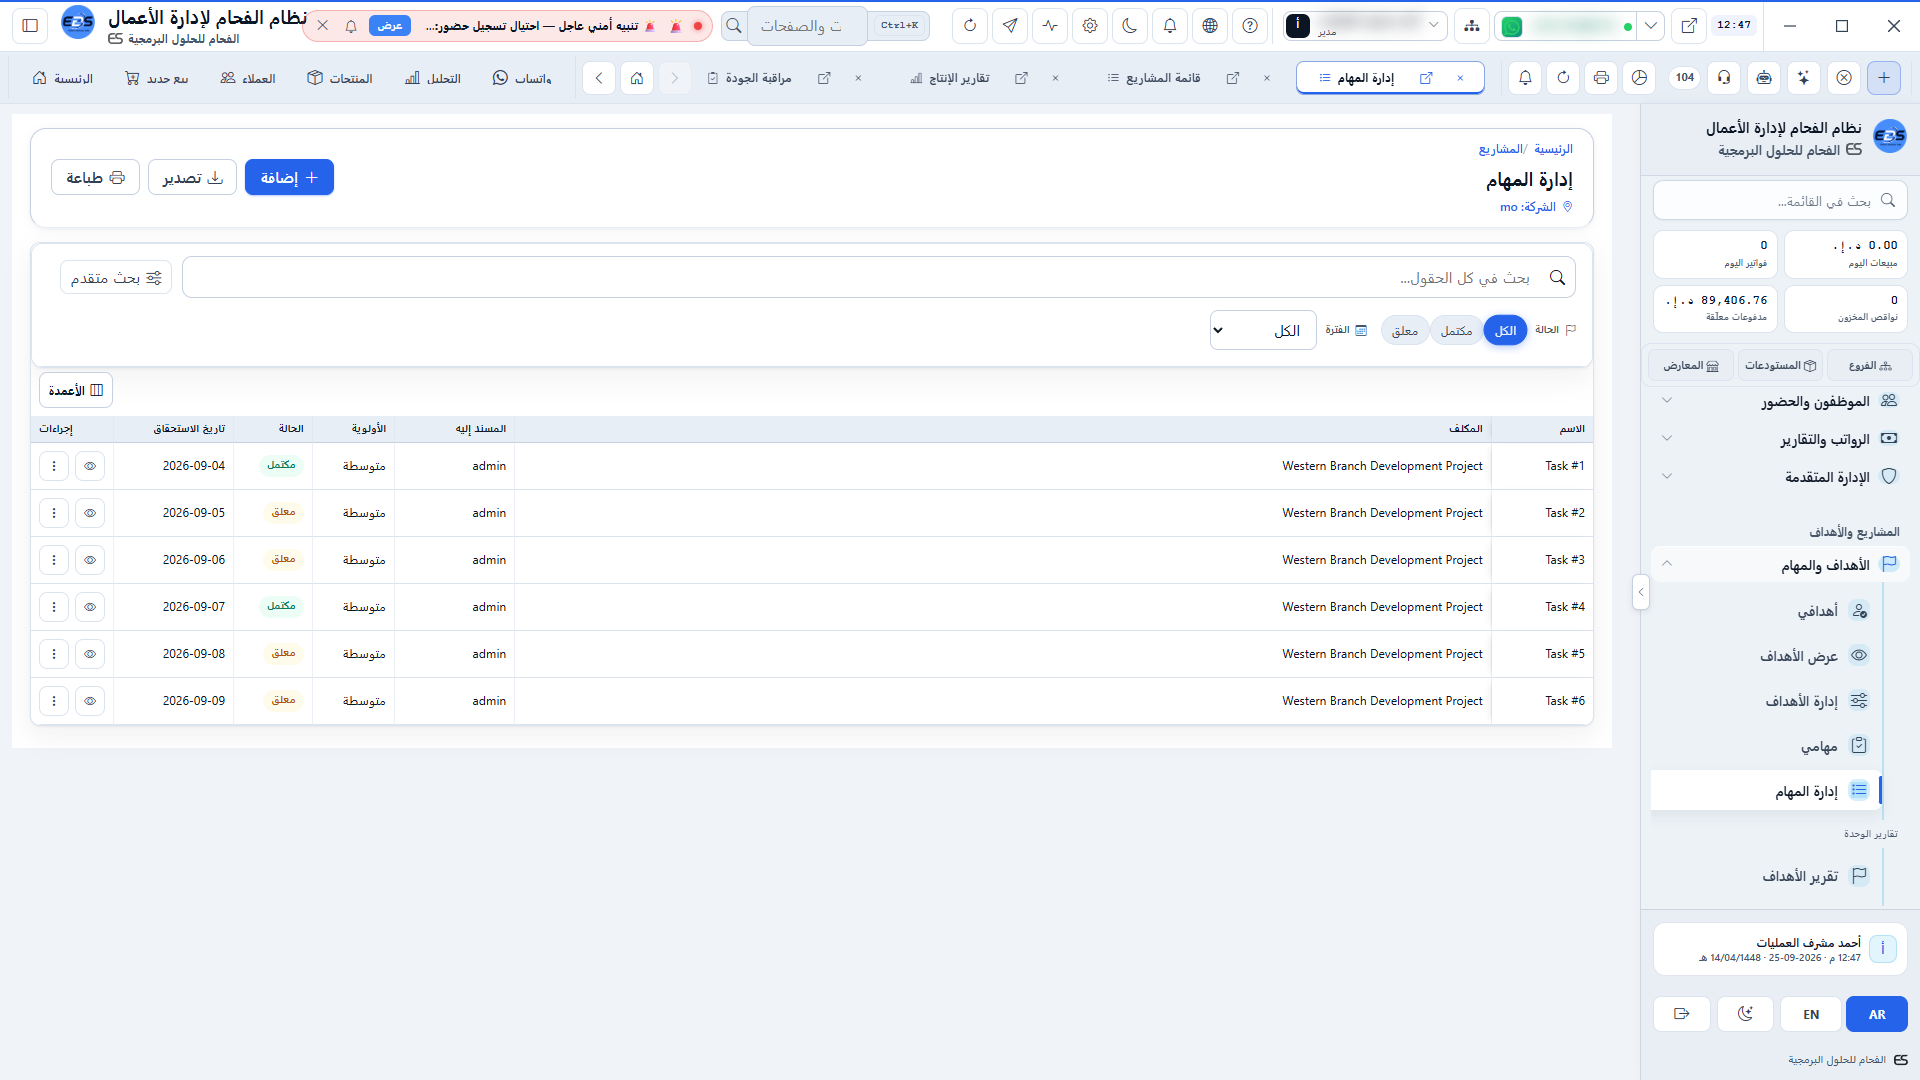Switch to قائمة المشاريع tab
The image size is (1920, 1080).
[1163, 78]
